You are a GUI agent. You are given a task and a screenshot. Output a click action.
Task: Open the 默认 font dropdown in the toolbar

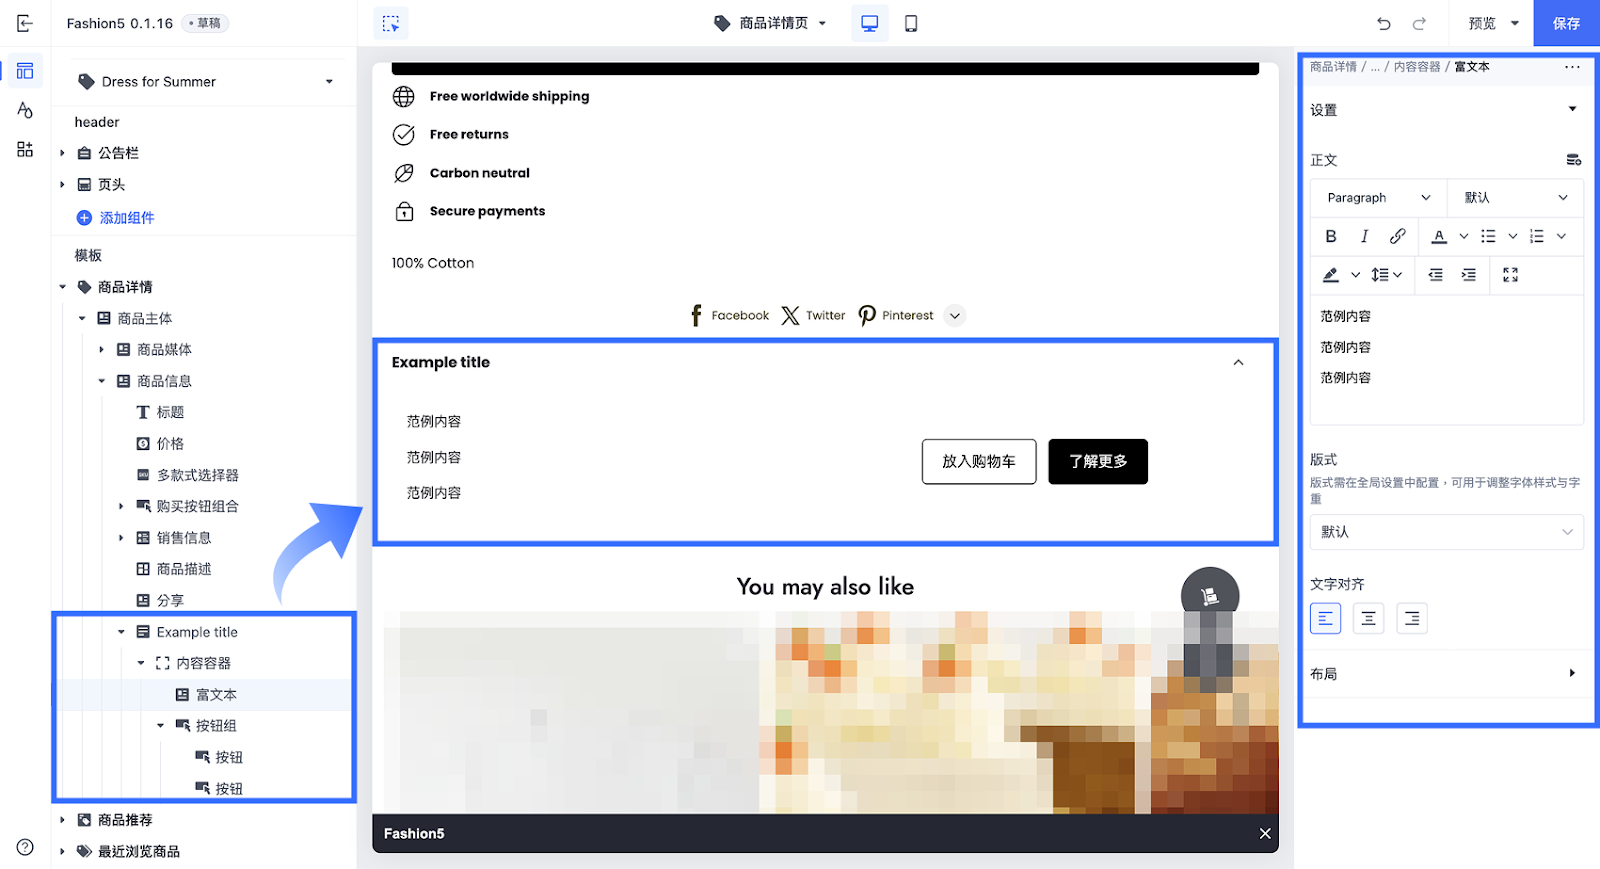click(x=1515, y=197)
